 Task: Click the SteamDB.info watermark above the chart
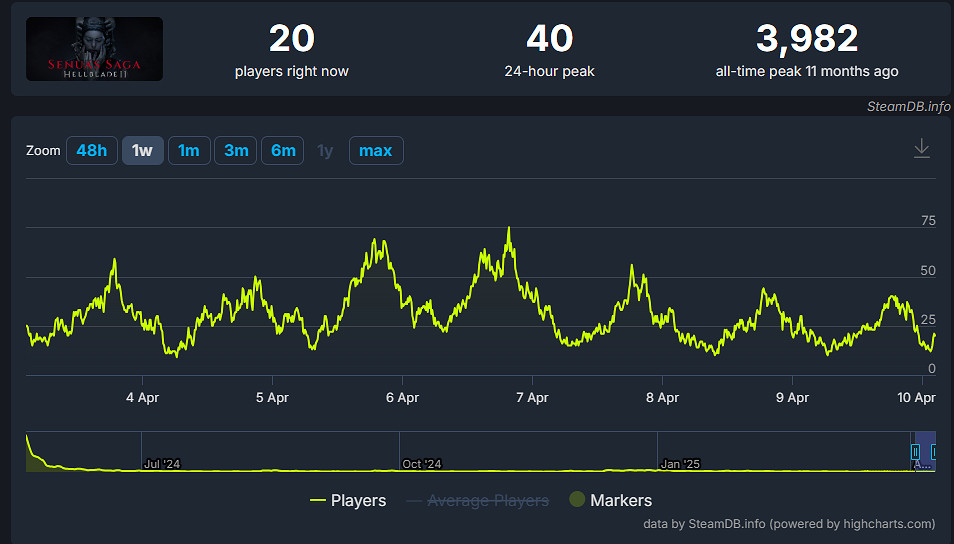[908, 106]
